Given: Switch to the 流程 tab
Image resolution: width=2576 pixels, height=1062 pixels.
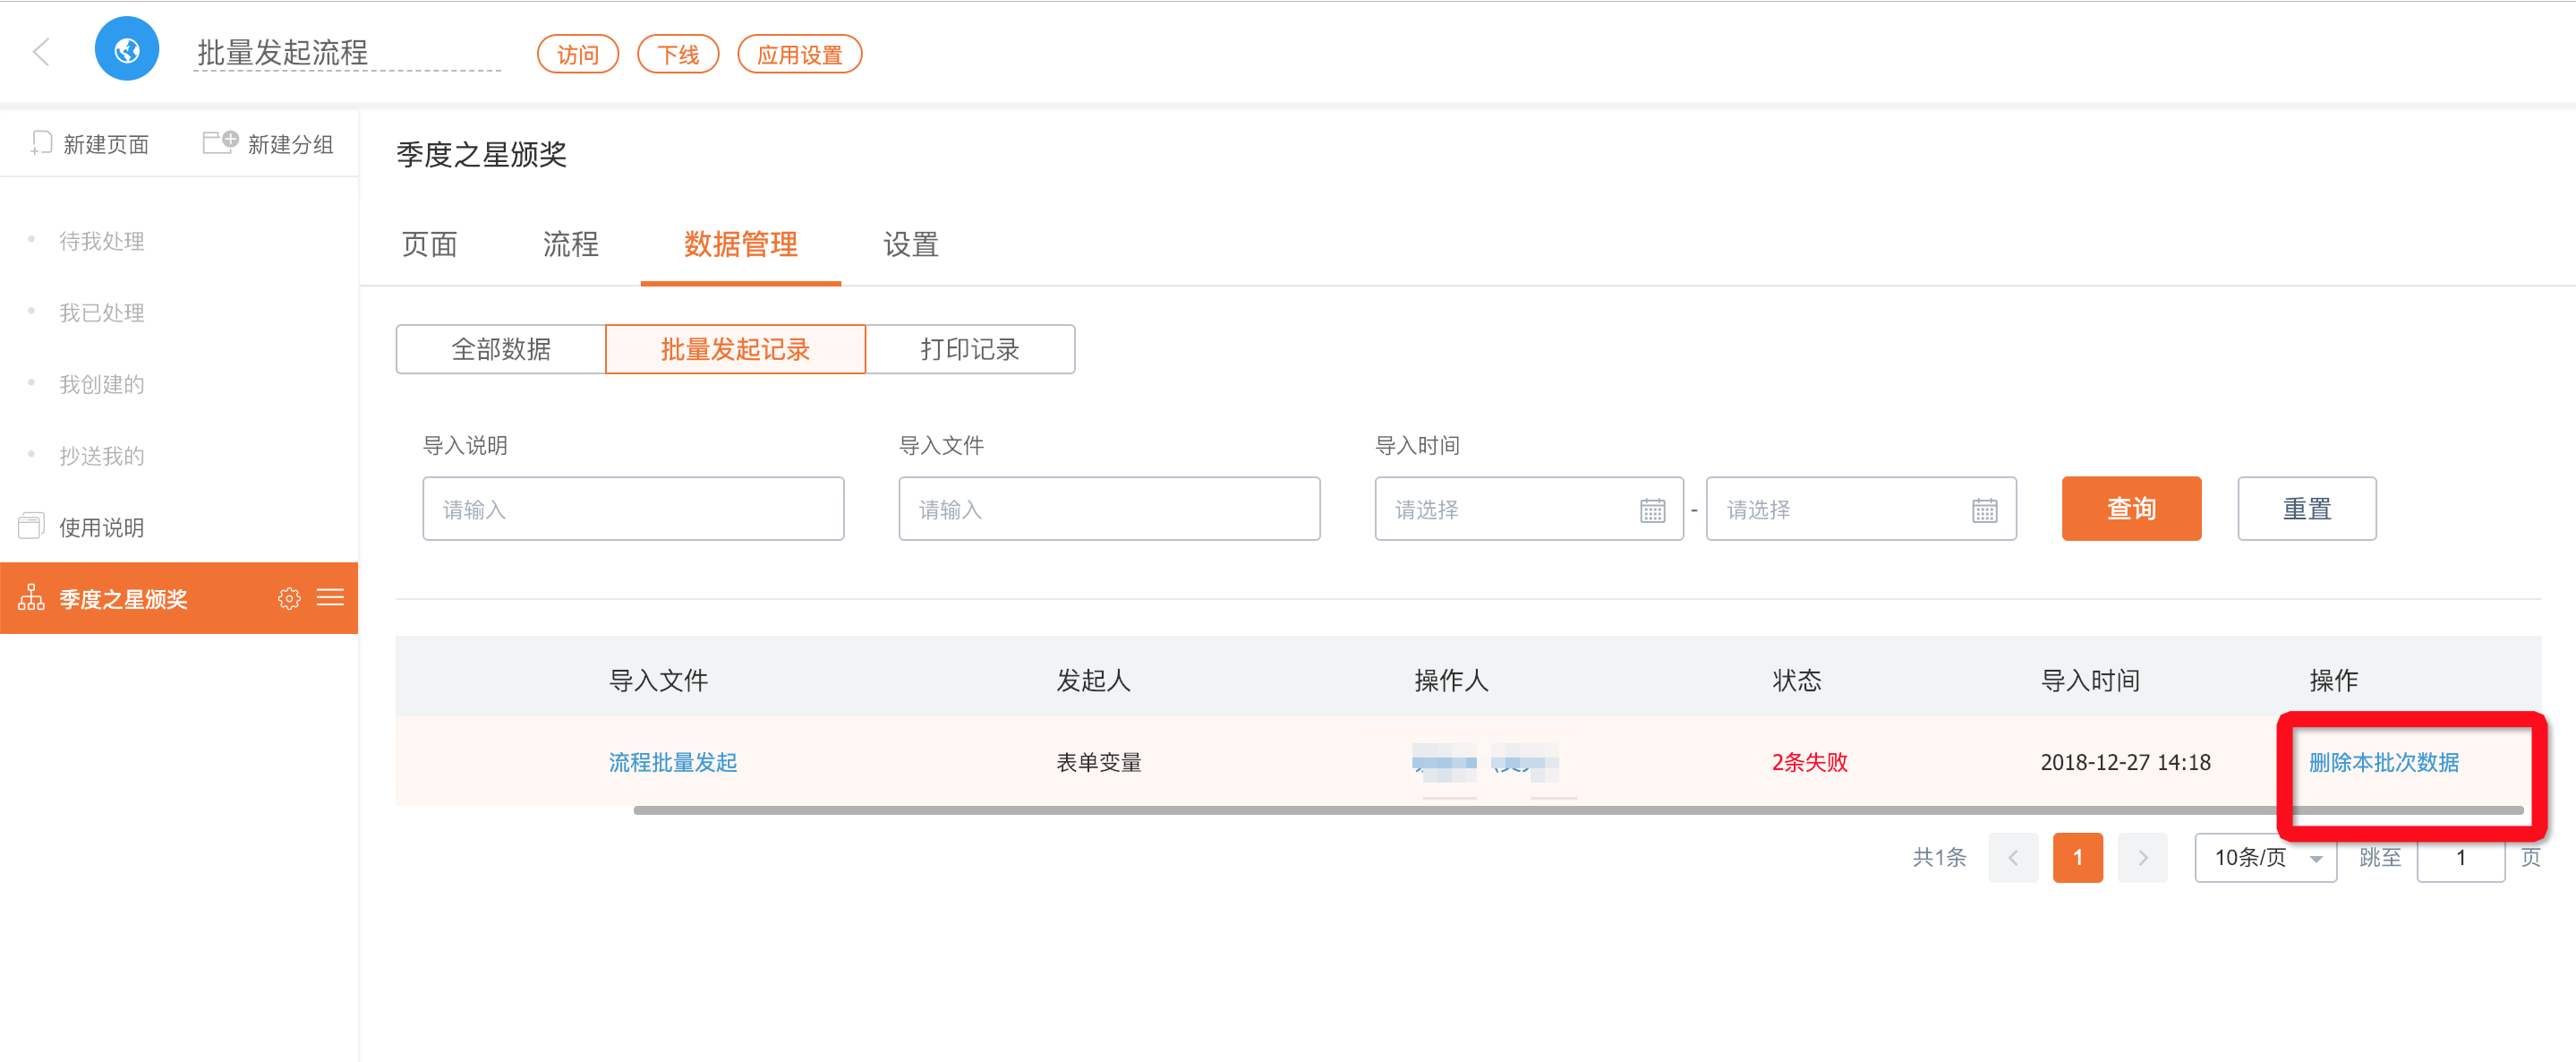Looking at the screenshot, I should (570, 244).
